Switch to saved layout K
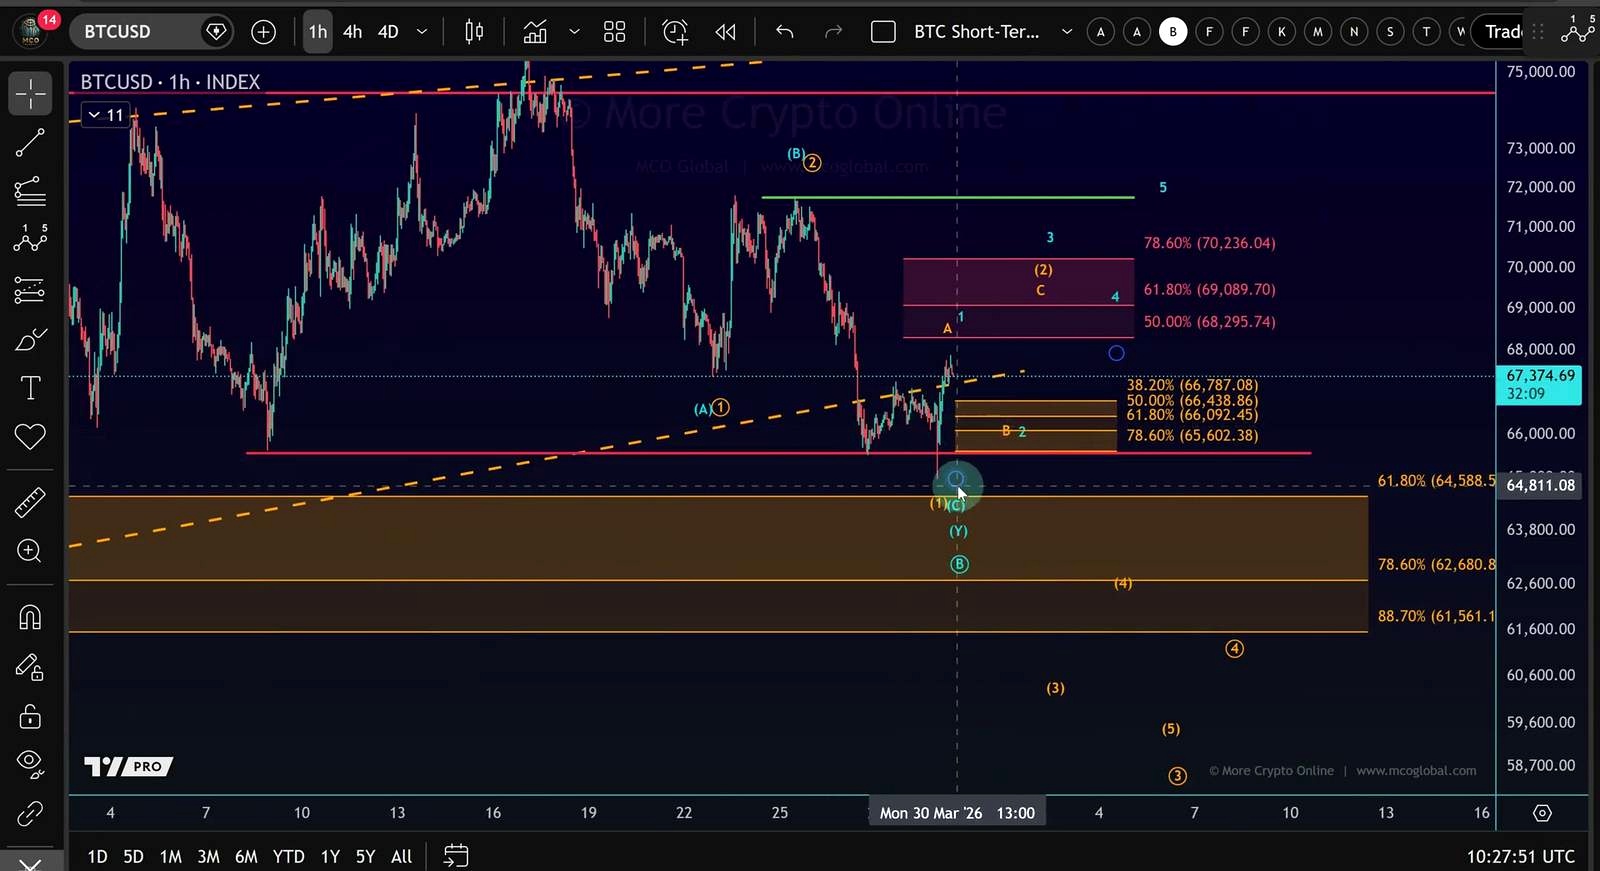The image size is (1600, 871). [x=1282, y=32]
